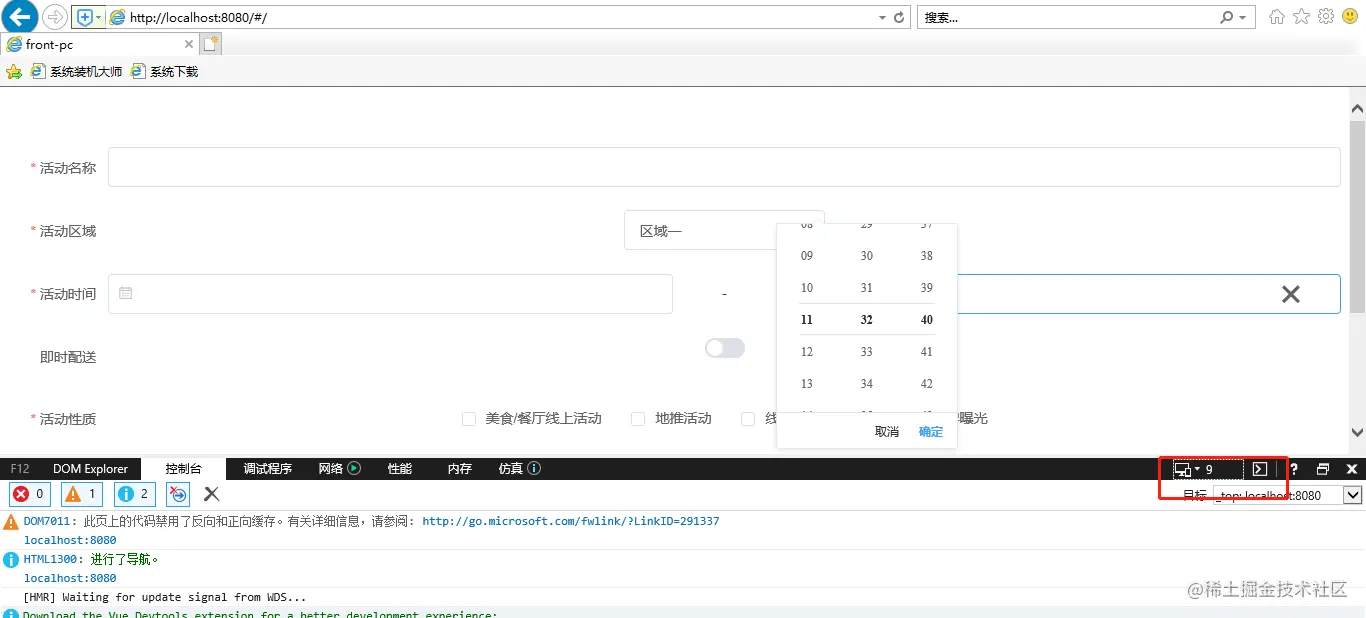The width and height of the screenshot is (1366, 618).
Task: Switch to the 调试程序 devtools tab
Action: pyautogui.click(x=266, y=468)
